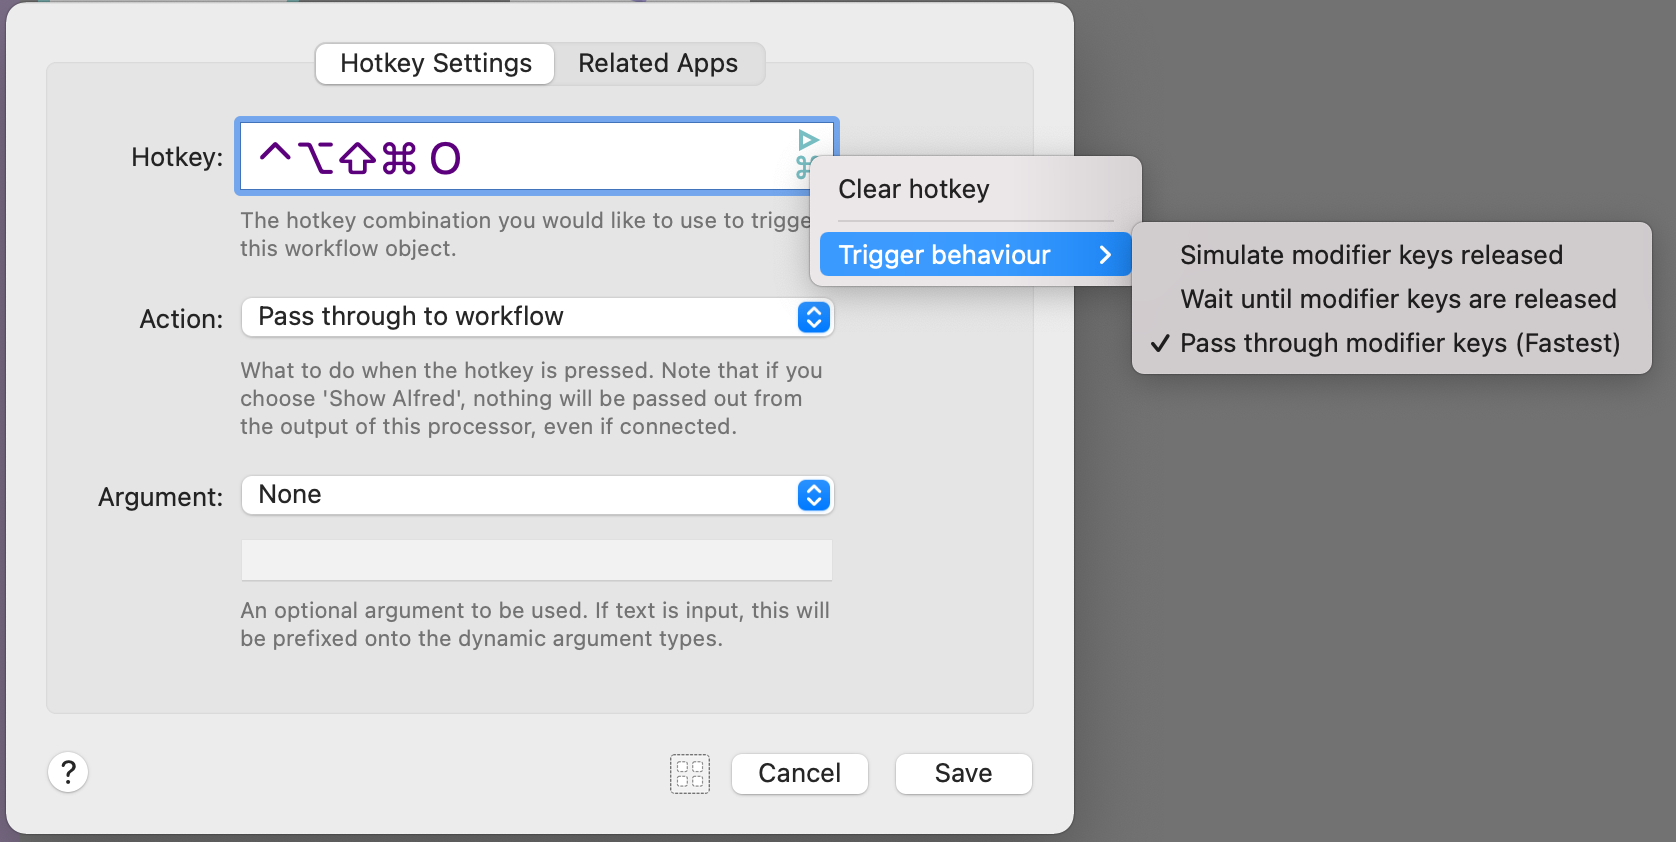
Task: Open the Action dropdown showing Pass through to workflow
Action: pyautogui.click(x=537, y=317)
